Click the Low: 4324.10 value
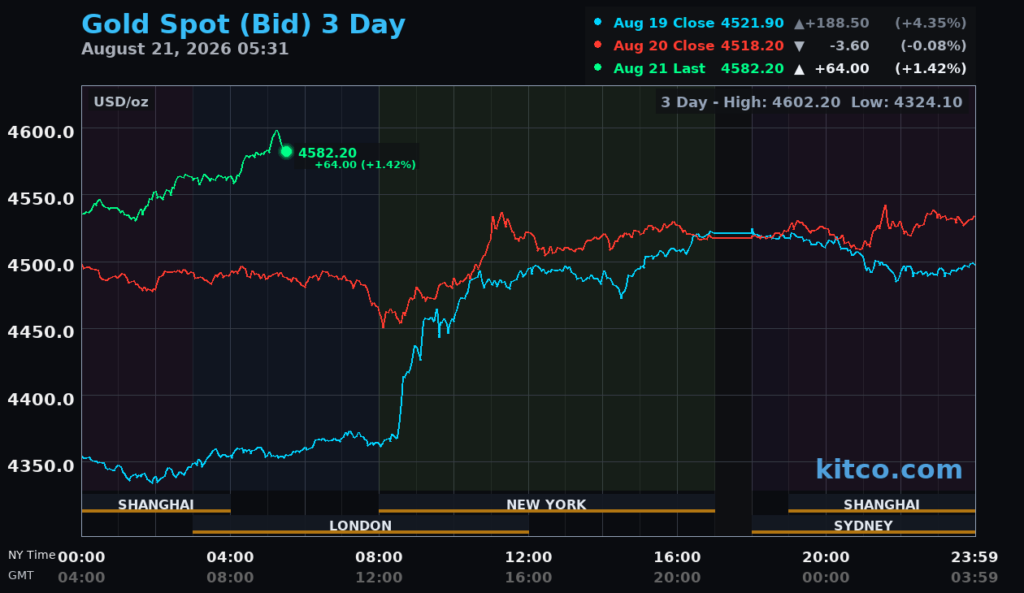This screenshot has height=593, width=1024. 906,102
